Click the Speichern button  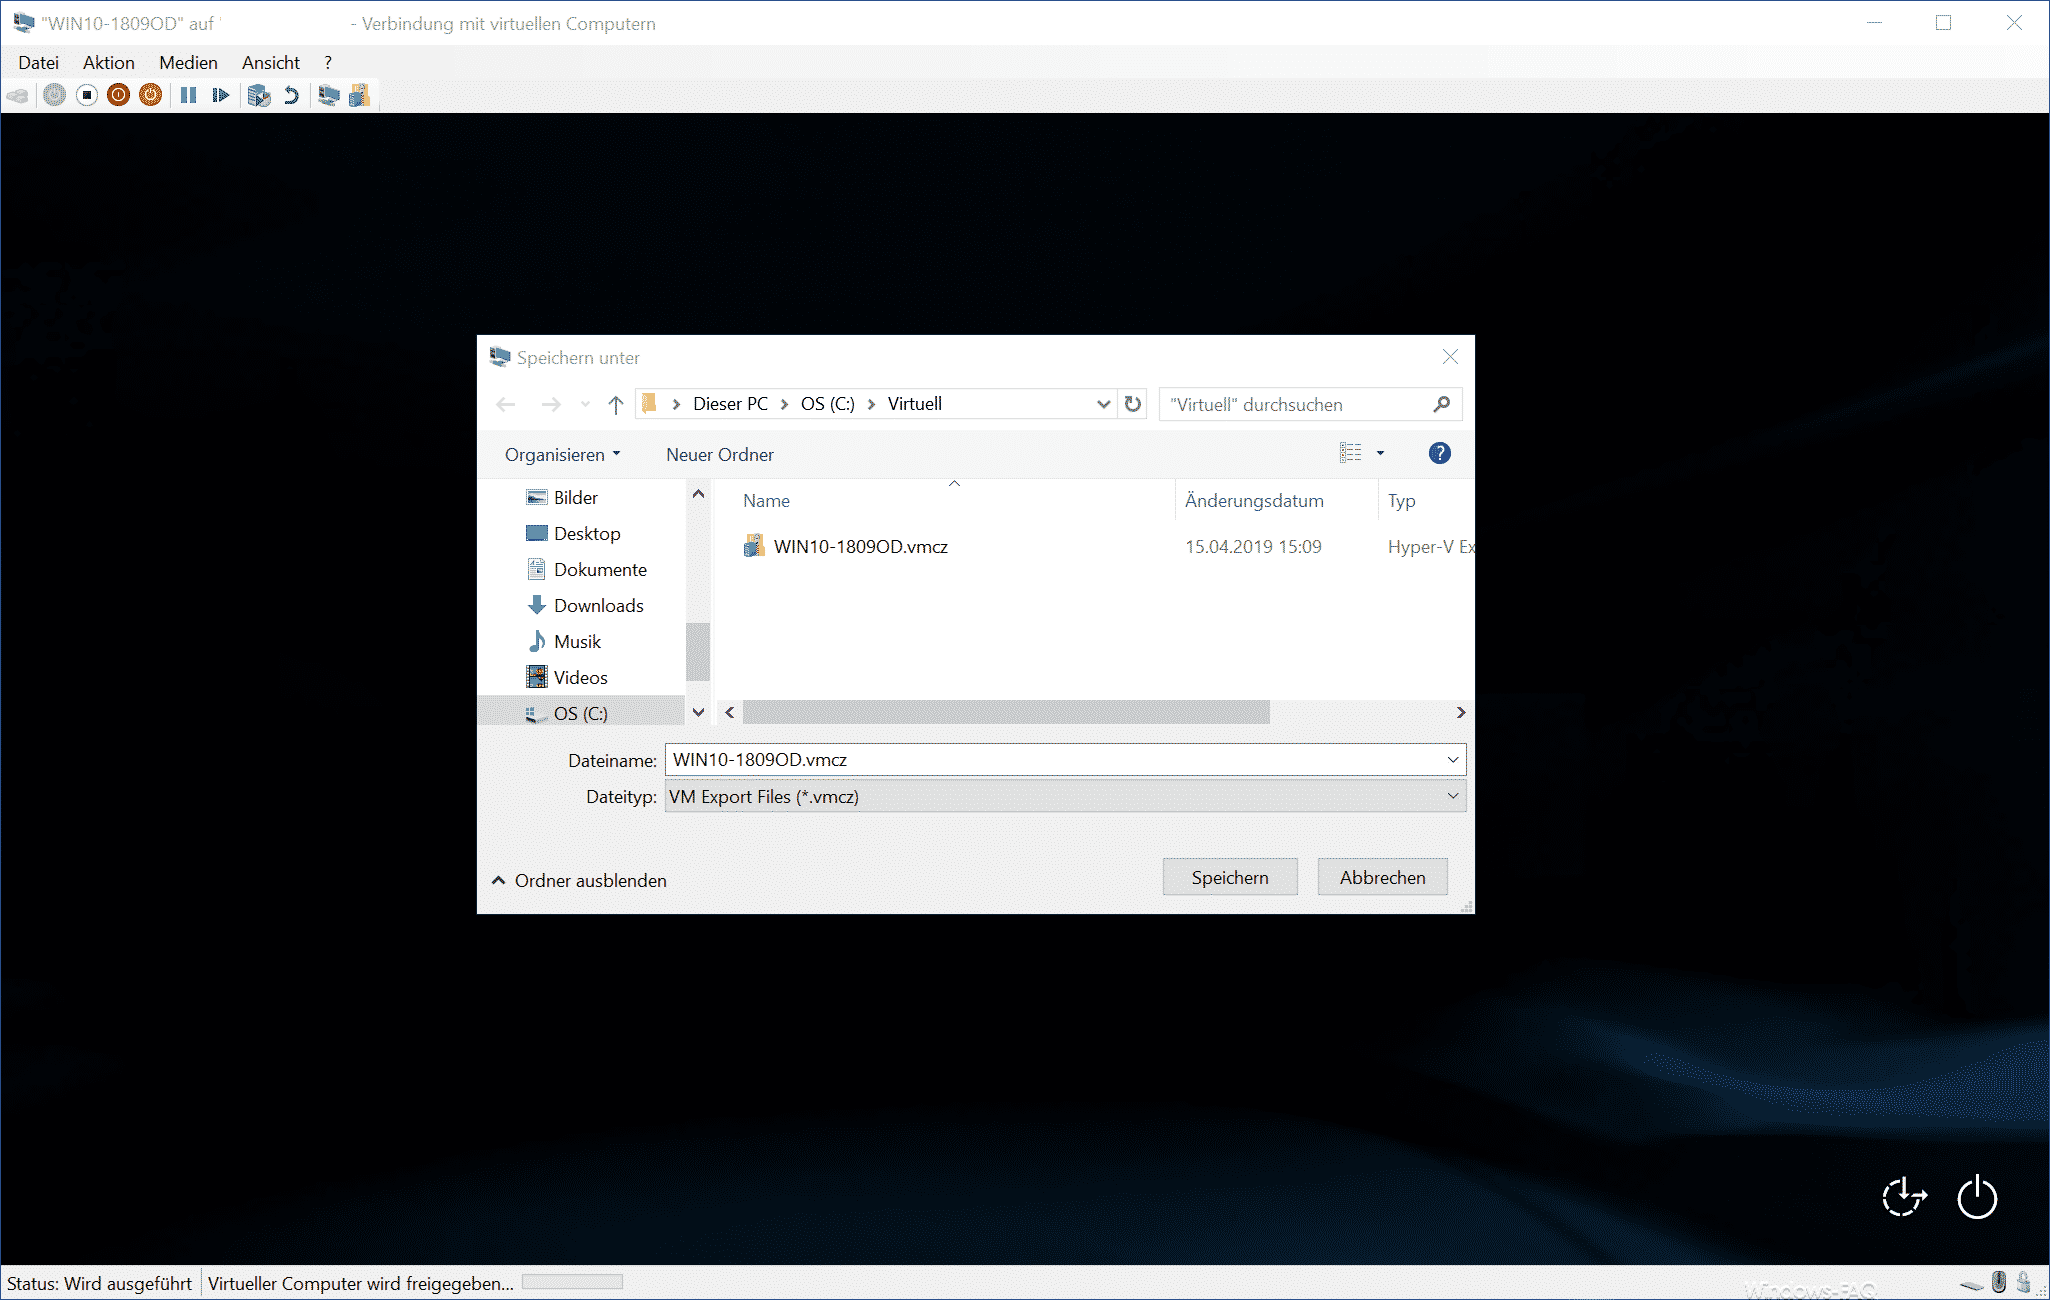pos(1230,877)
